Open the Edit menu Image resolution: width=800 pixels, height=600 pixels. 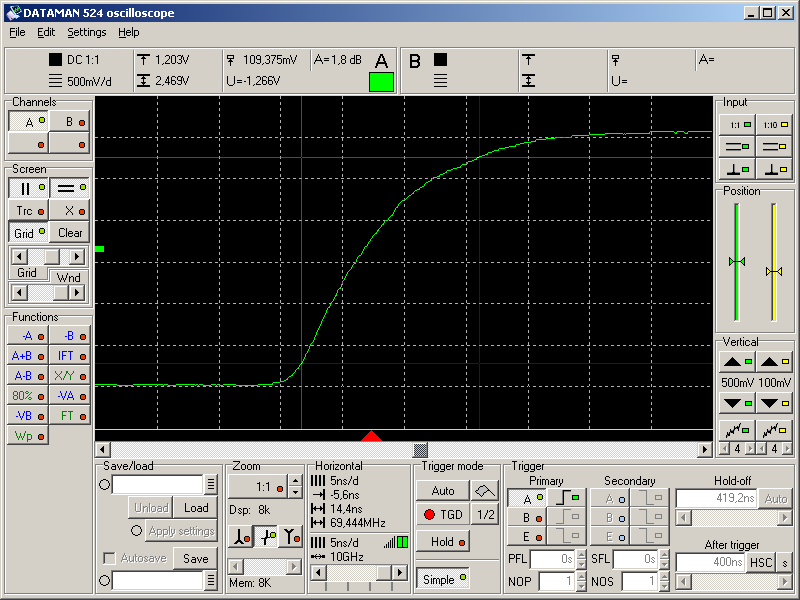pyautogui.click(x=46, y=32)
